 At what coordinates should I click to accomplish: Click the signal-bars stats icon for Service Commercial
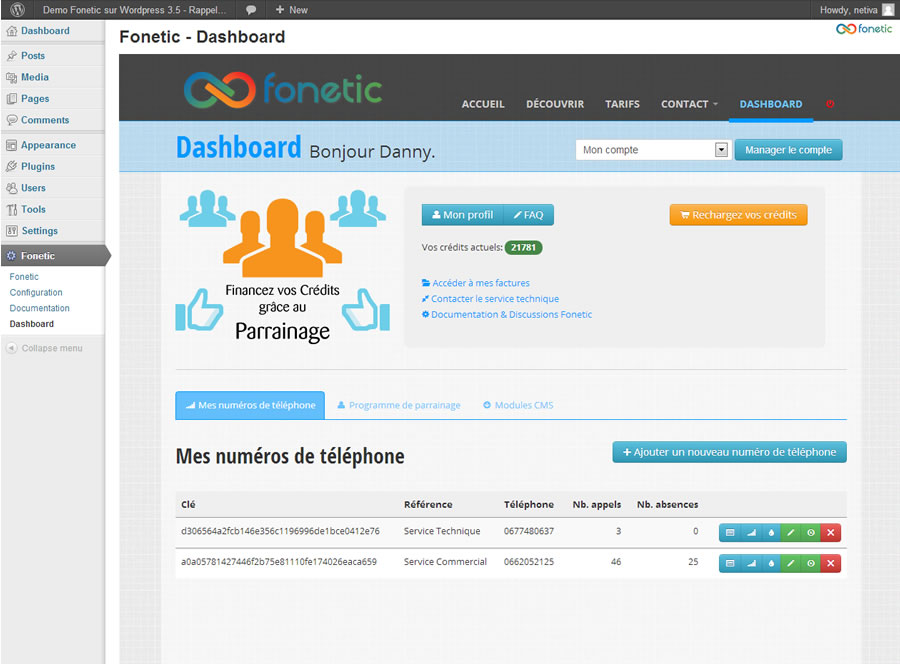point(751,563)
